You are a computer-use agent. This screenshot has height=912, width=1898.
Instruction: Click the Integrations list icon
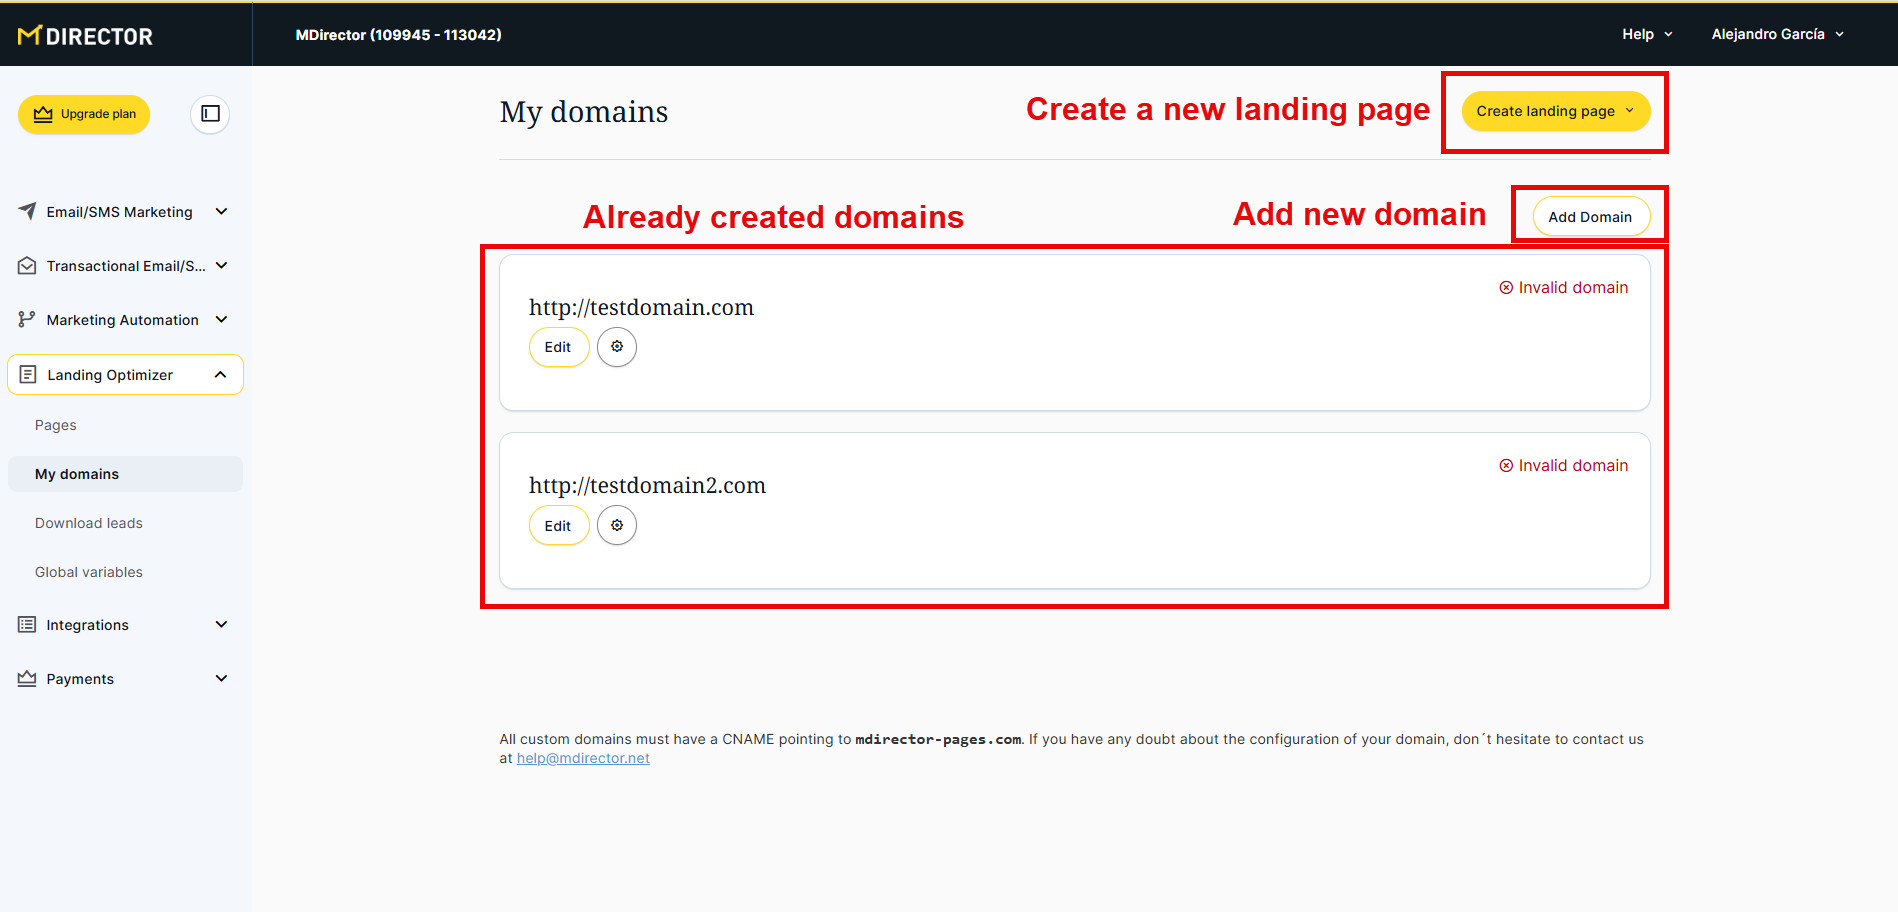pyautogui.click(x=27, y=625)
